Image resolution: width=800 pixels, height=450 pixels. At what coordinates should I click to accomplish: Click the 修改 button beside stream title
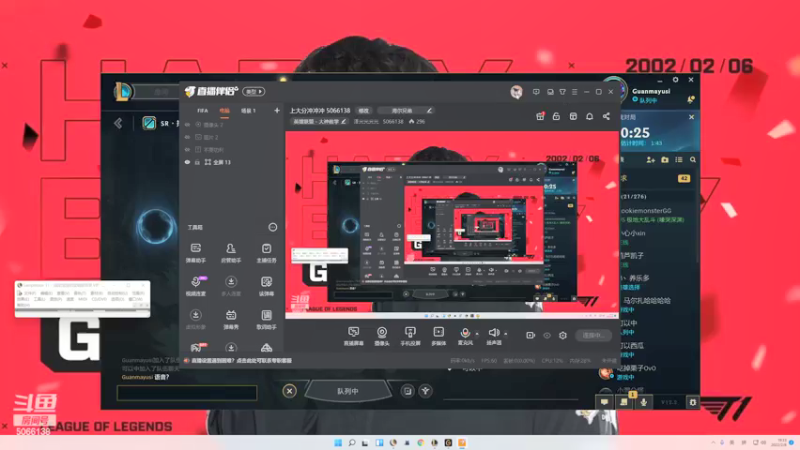coord(363,111)
